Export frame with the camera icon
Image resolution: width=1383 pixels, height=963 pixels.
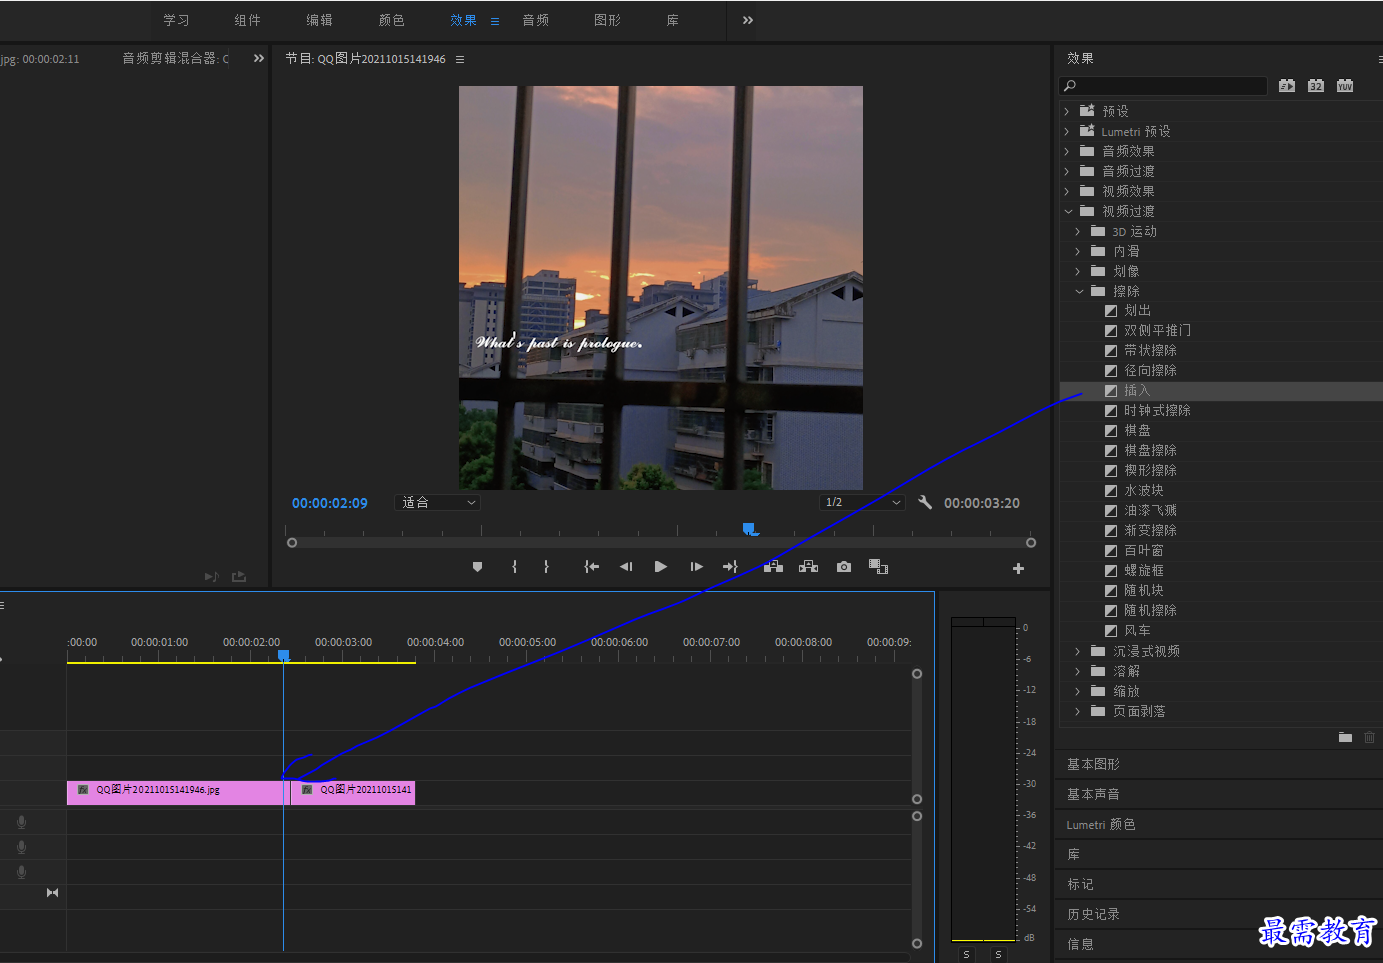click(844, 567)
